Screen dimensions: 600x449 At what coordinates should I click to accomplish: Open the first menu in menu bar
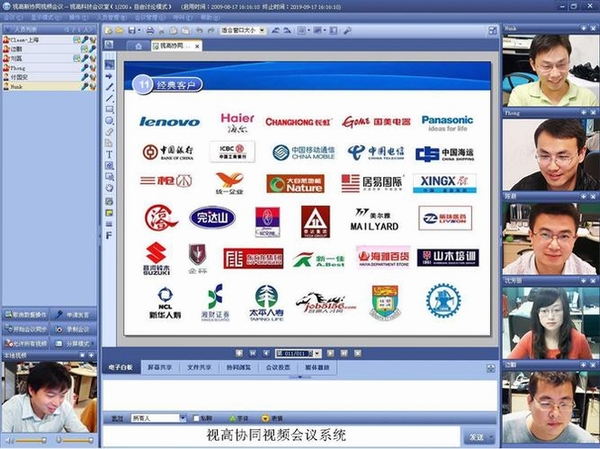[14, 17]
